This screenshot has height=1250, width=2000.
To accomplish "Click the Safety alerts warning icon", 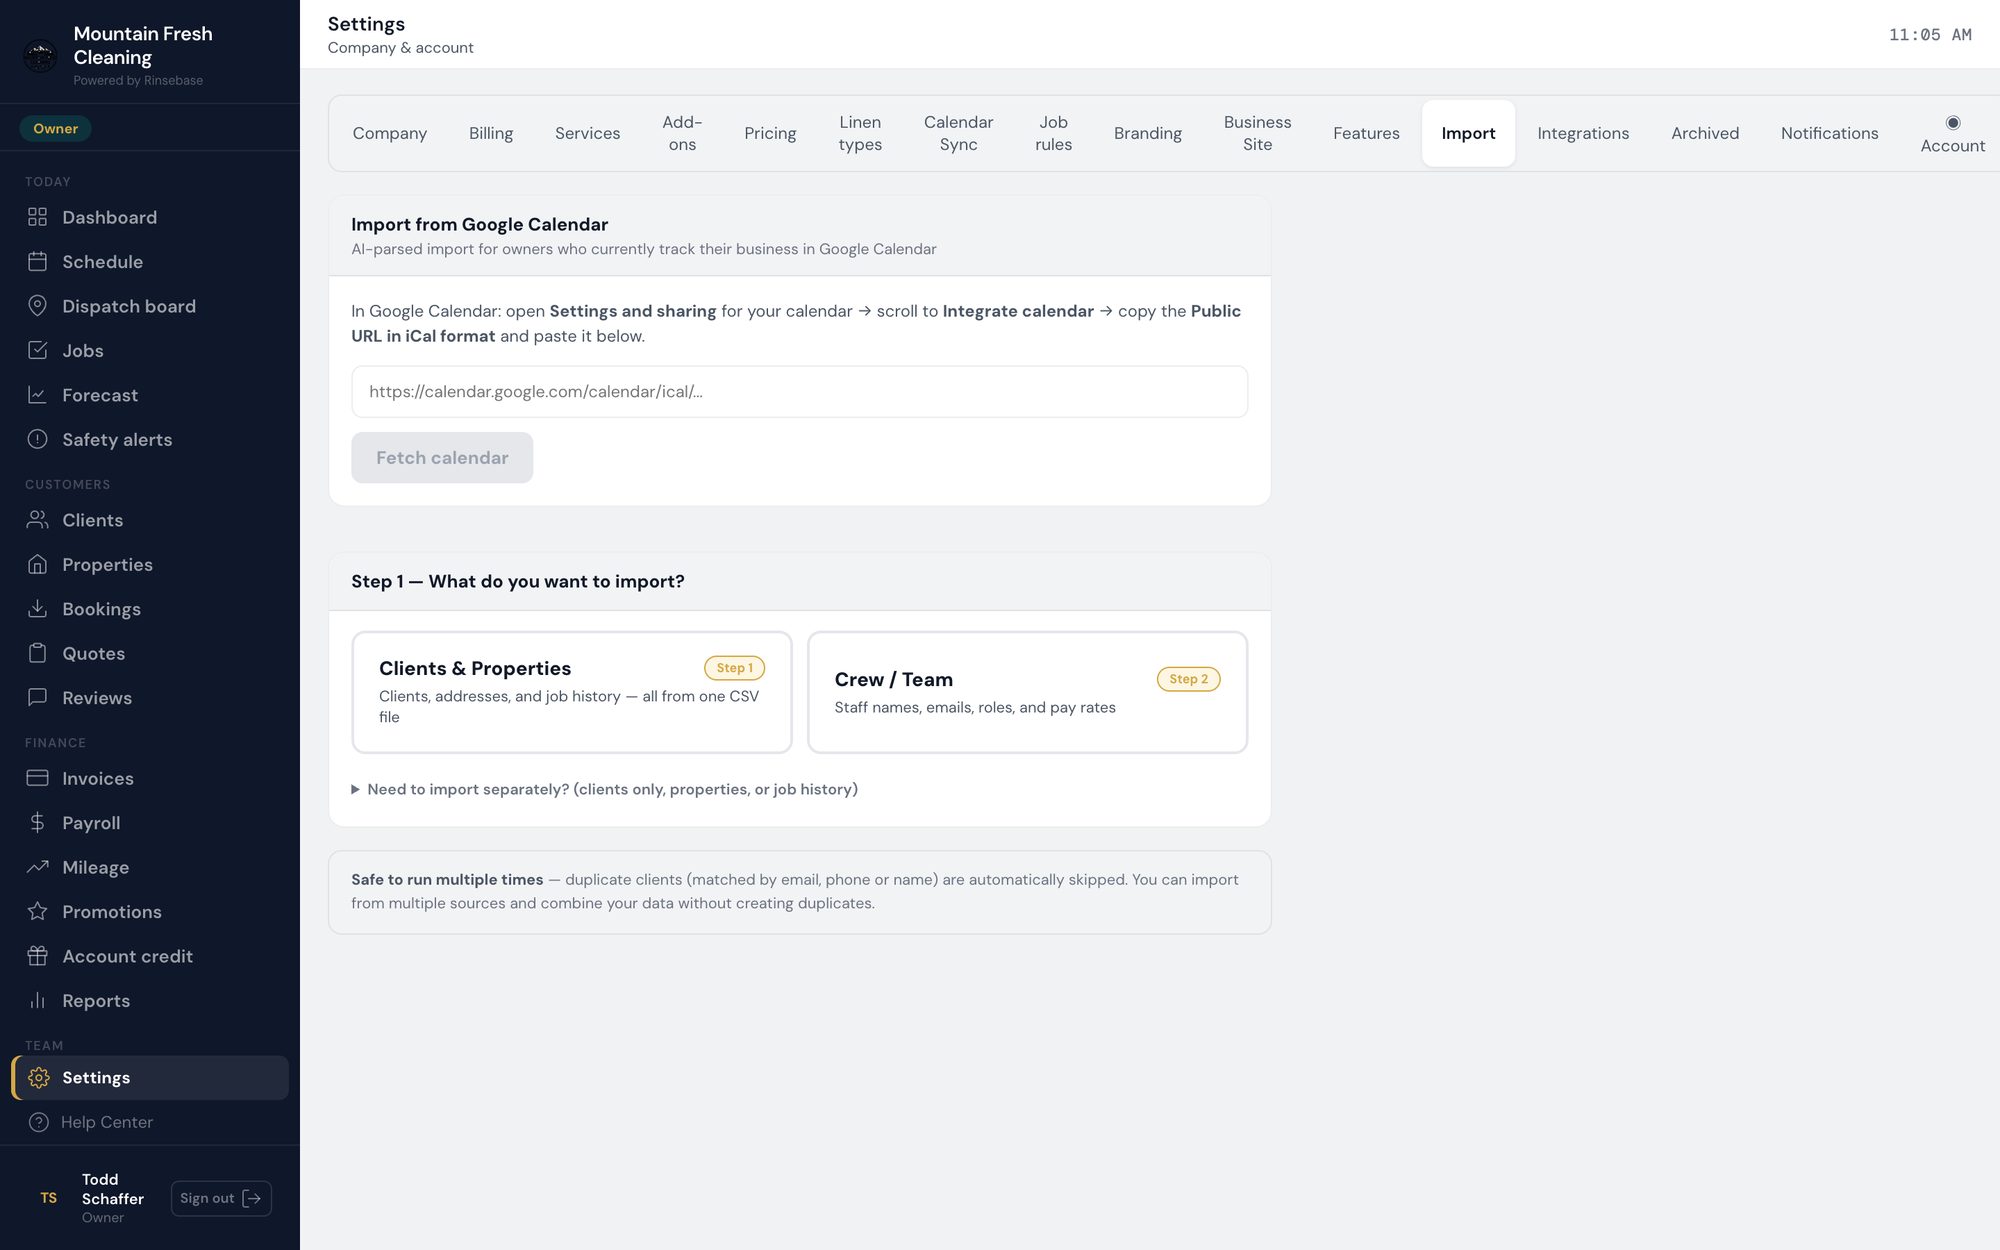I will click(x=37, y=439).
